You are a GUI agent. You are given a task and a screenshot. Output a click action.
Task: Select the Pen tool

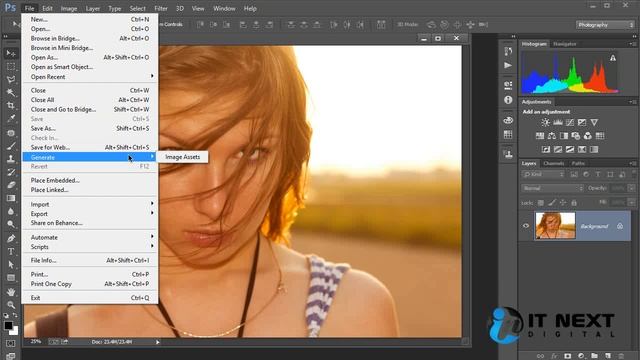(x=11, y=238)
